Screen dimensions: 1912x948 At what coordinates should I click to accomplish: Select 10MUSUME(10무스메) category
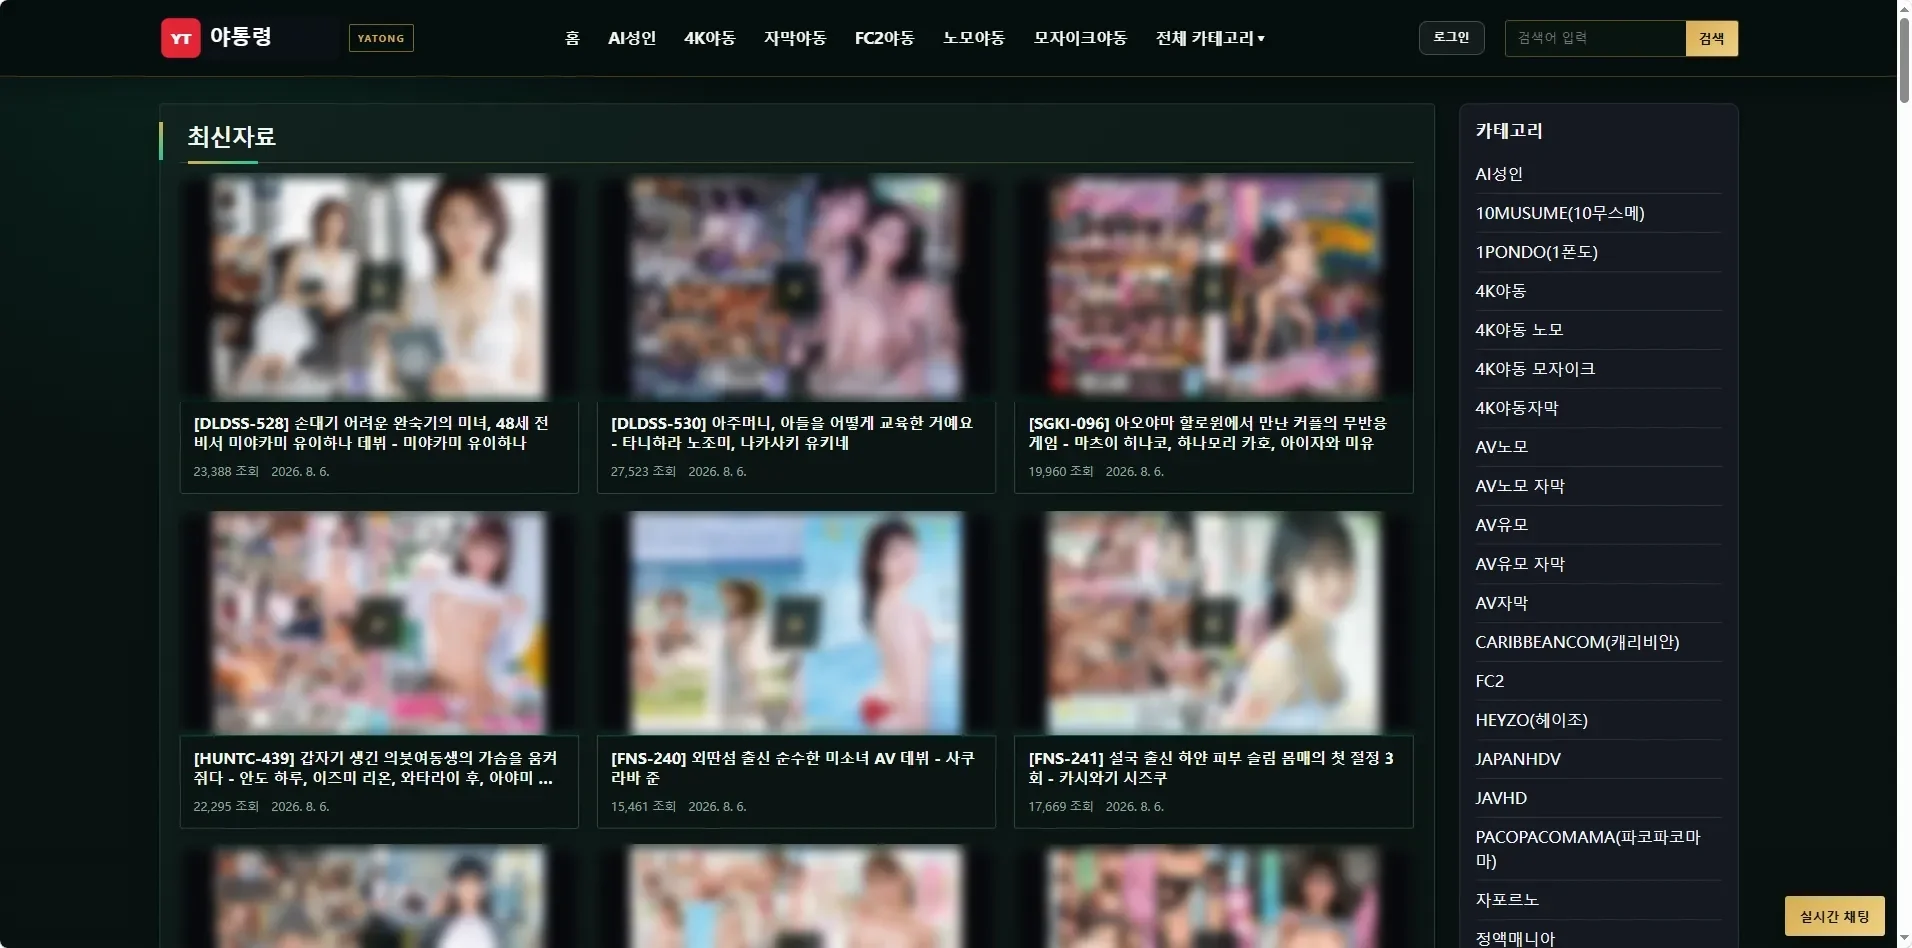[1560, 213]
